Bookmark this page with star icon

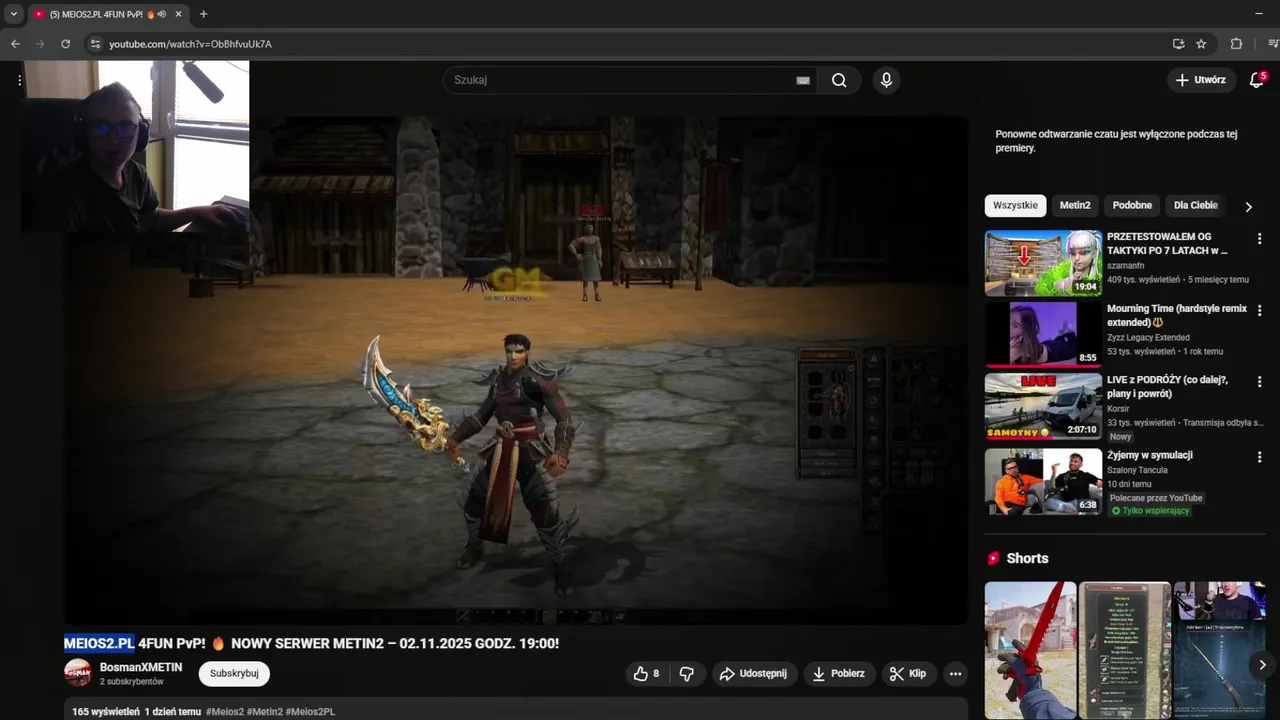pyautogui.click(x=1201, y=44)
